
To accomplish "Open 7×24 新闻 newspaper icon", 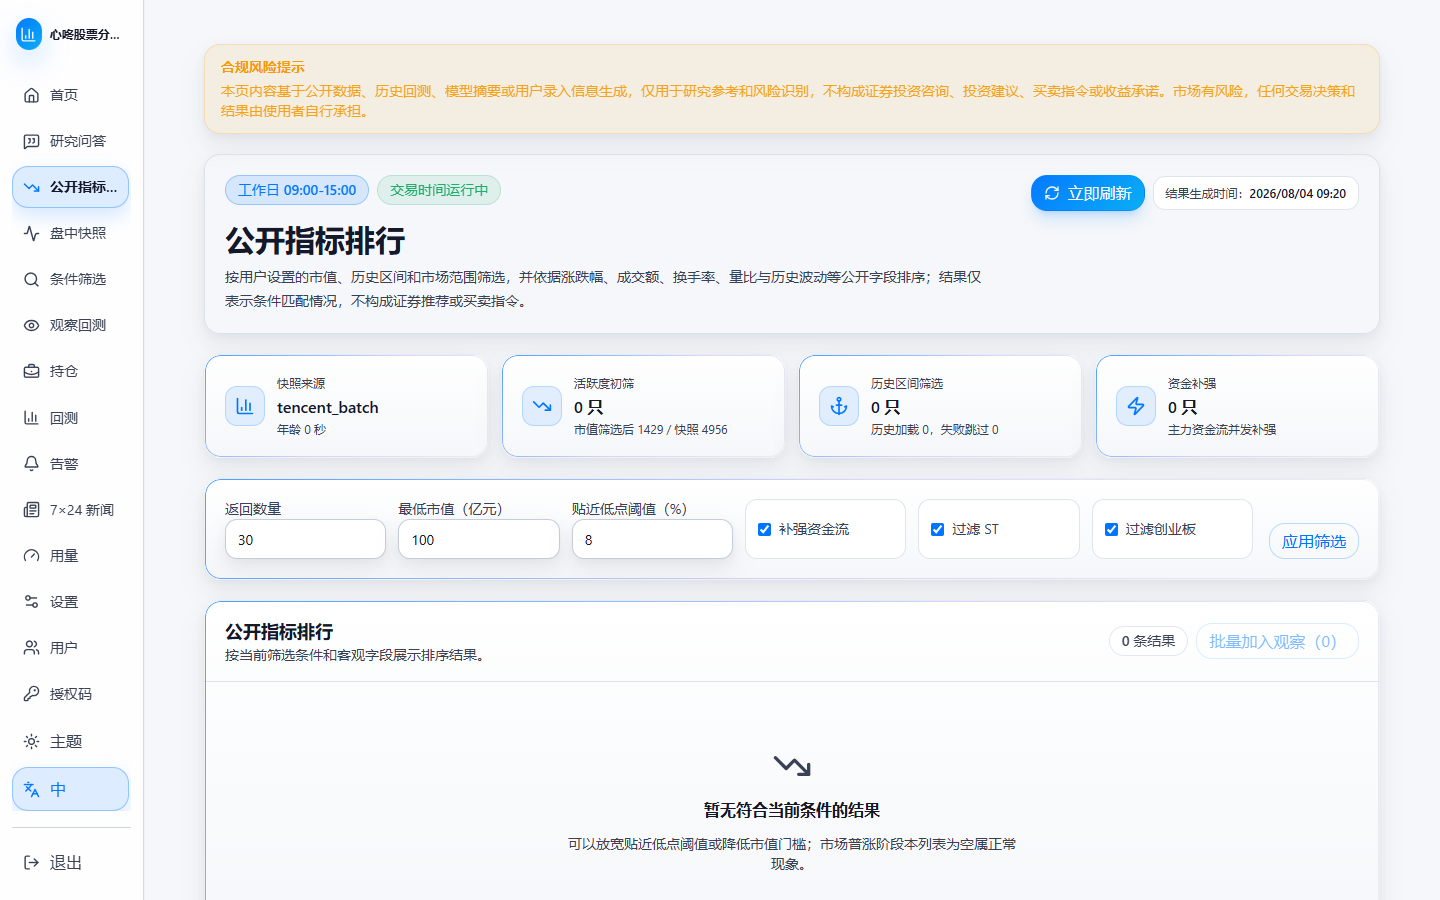I will [x=31, y=510].
